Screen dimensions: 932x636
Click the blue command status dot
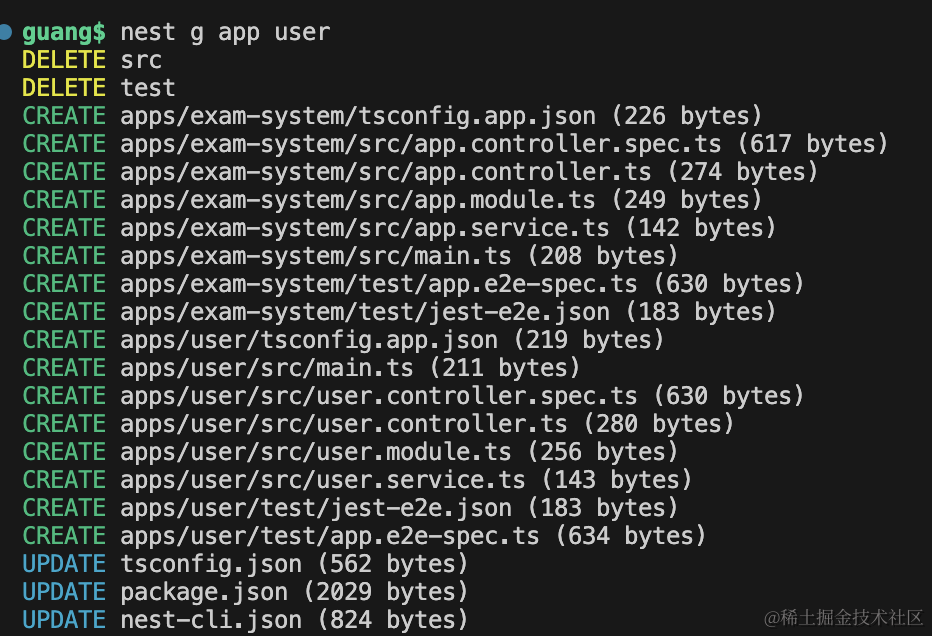point(6,32)
